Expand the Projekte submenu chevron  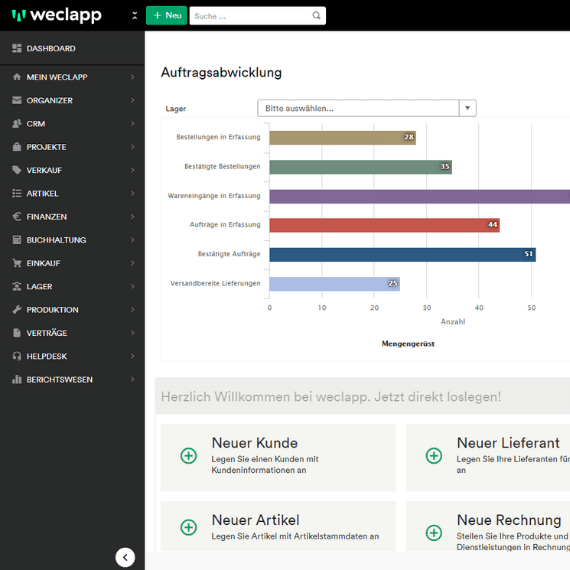pos(133,147)
